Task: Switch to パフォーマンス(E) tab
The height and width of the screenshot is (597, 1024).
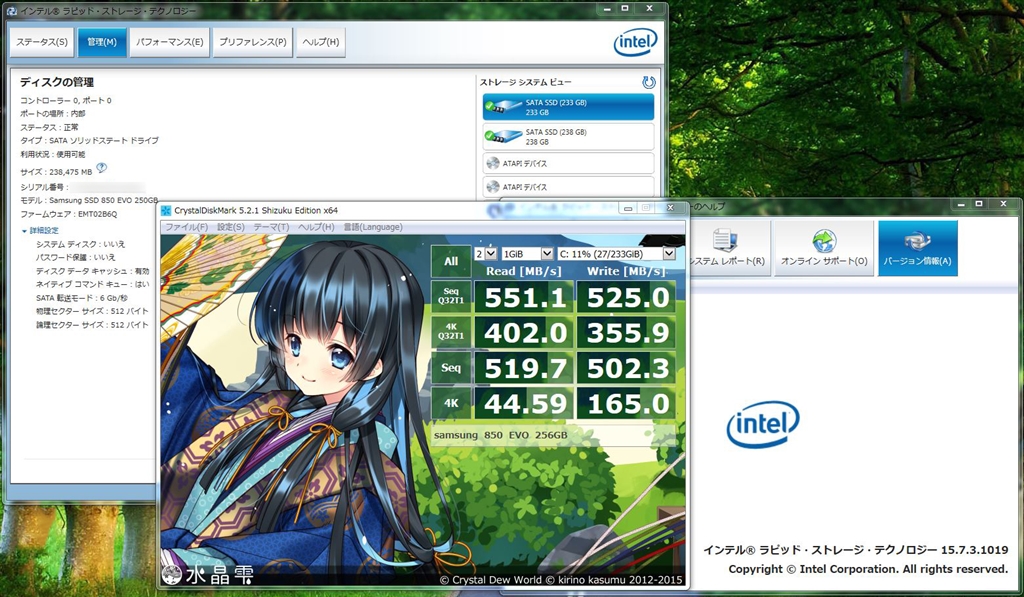Action: pos(169,42)
